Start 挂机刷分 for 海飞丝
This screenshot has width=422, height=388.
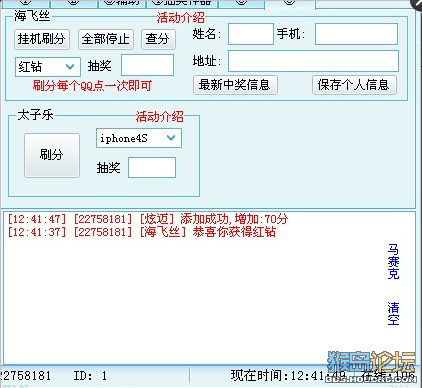tap(42, 39)
